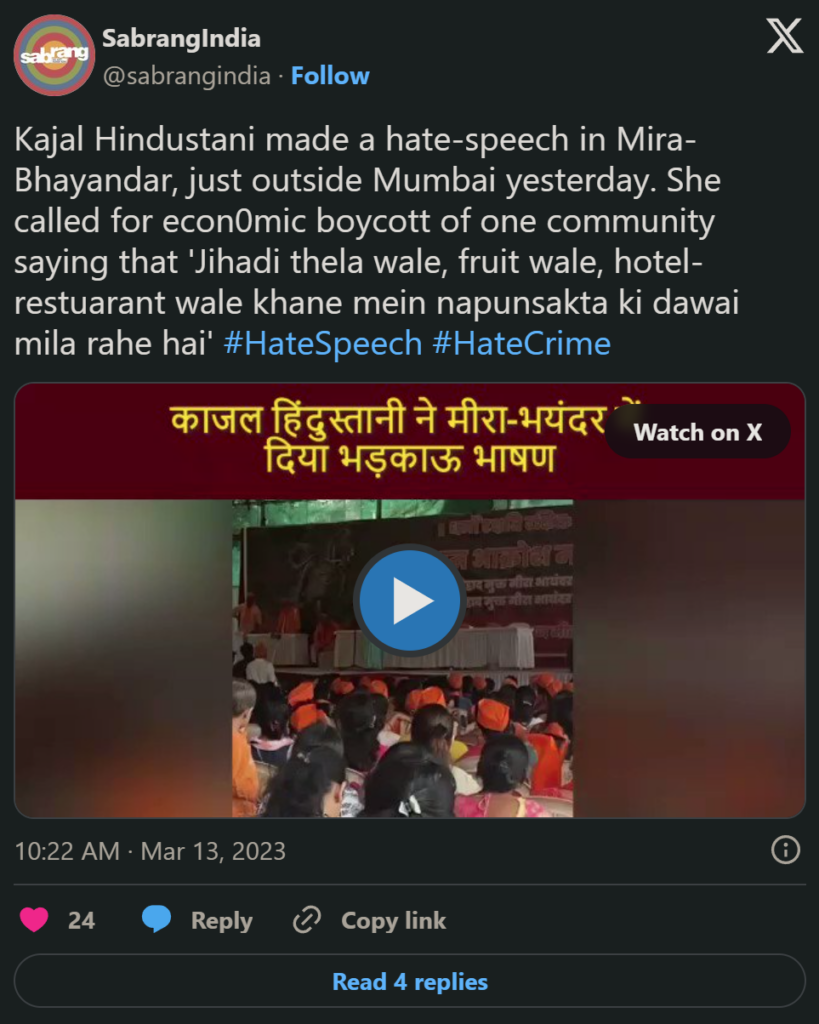Click the blue reply speech bubble icon
The image size is (819, 1024).
[157, 919]
